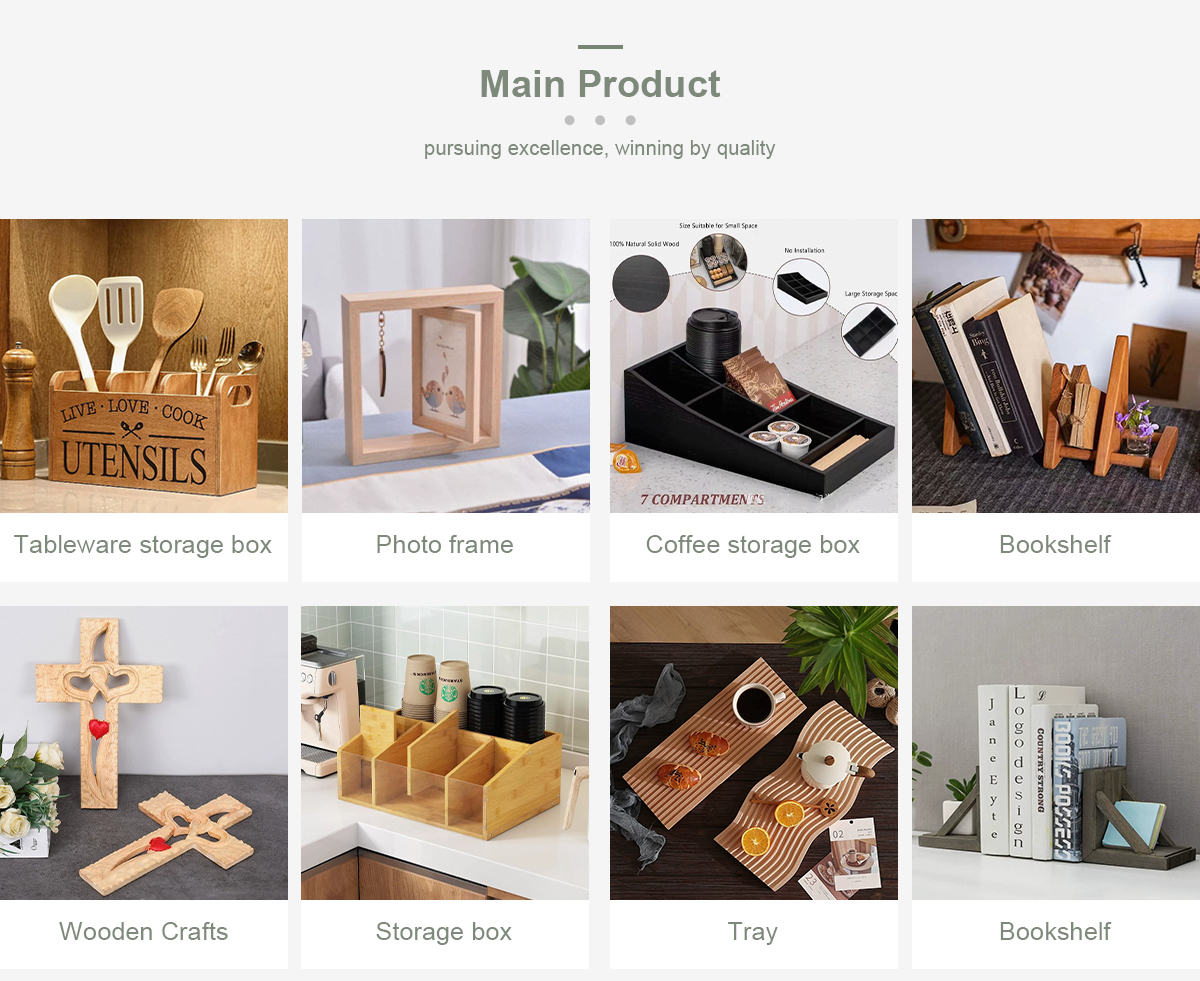Click the Main Product heading
Image resolution: width=1200 pixels, height=981 pixels.
[600, 84]
